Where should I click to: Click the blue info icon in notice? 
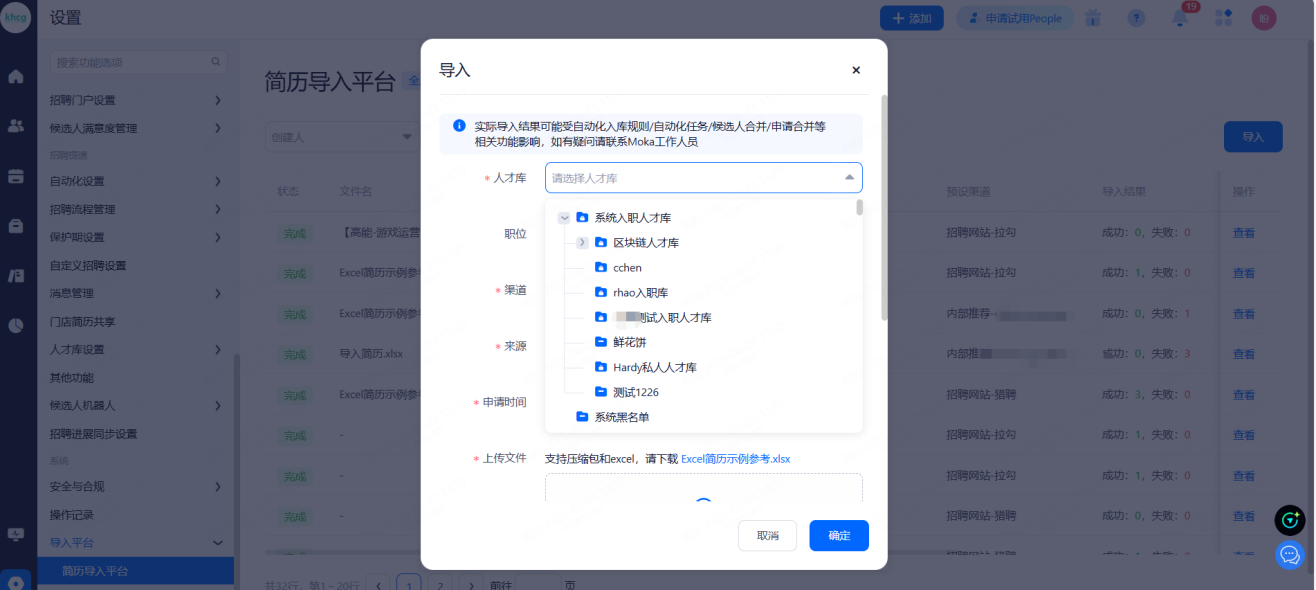(x=459, y=126)
